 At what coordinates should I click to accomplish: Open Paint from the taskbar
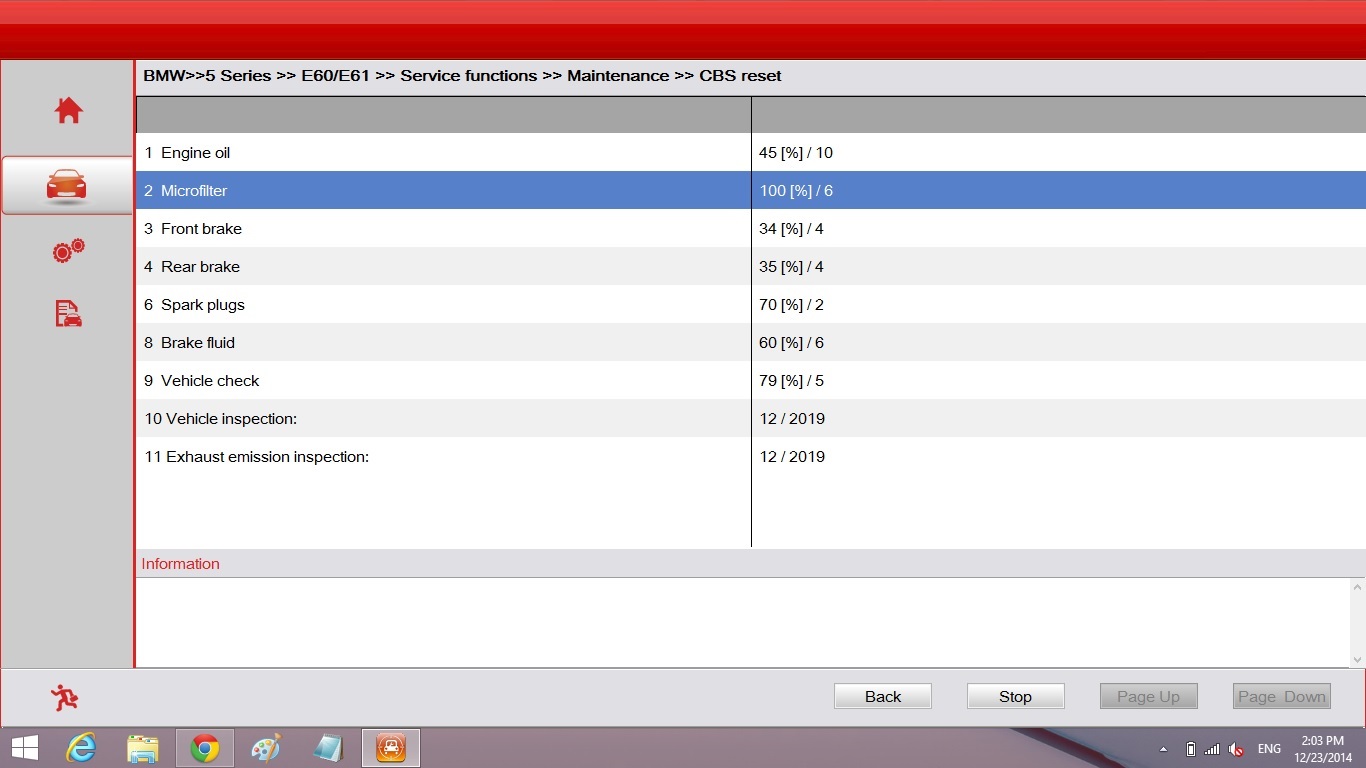[x=266, y=748]
